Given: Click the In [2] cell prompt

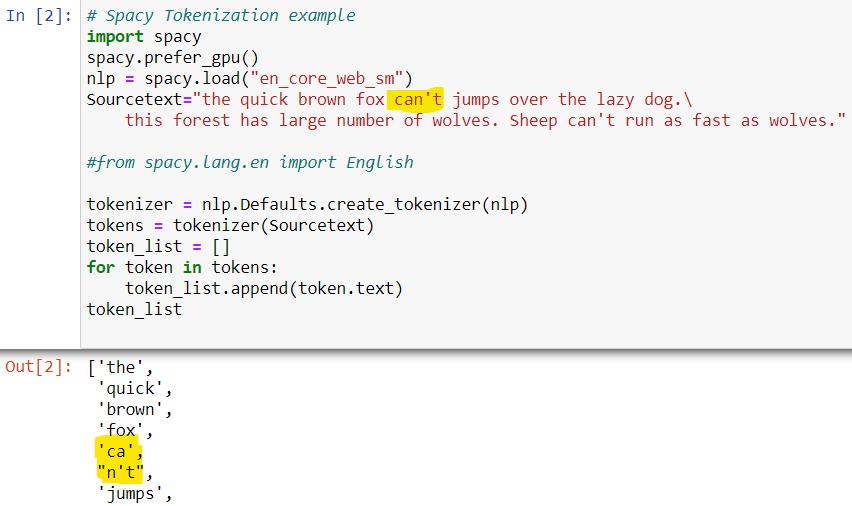Looking at the screenshot, I should pos(38,16).
